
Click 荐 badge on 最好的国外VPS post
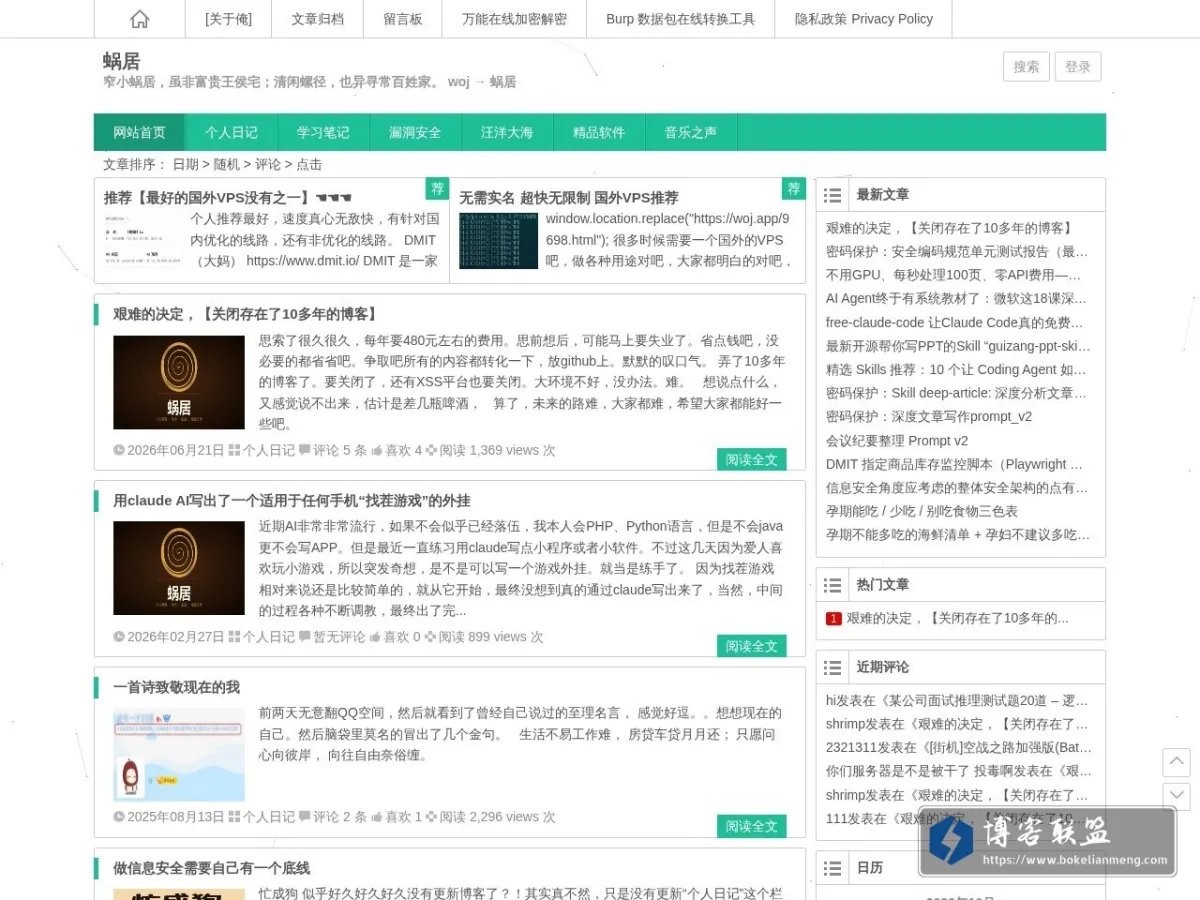point(437,189)
